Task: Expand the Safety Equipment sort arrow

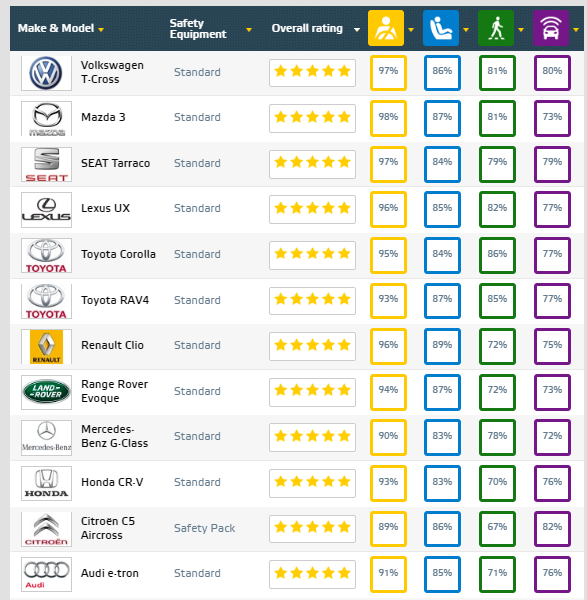Action: 249,29
